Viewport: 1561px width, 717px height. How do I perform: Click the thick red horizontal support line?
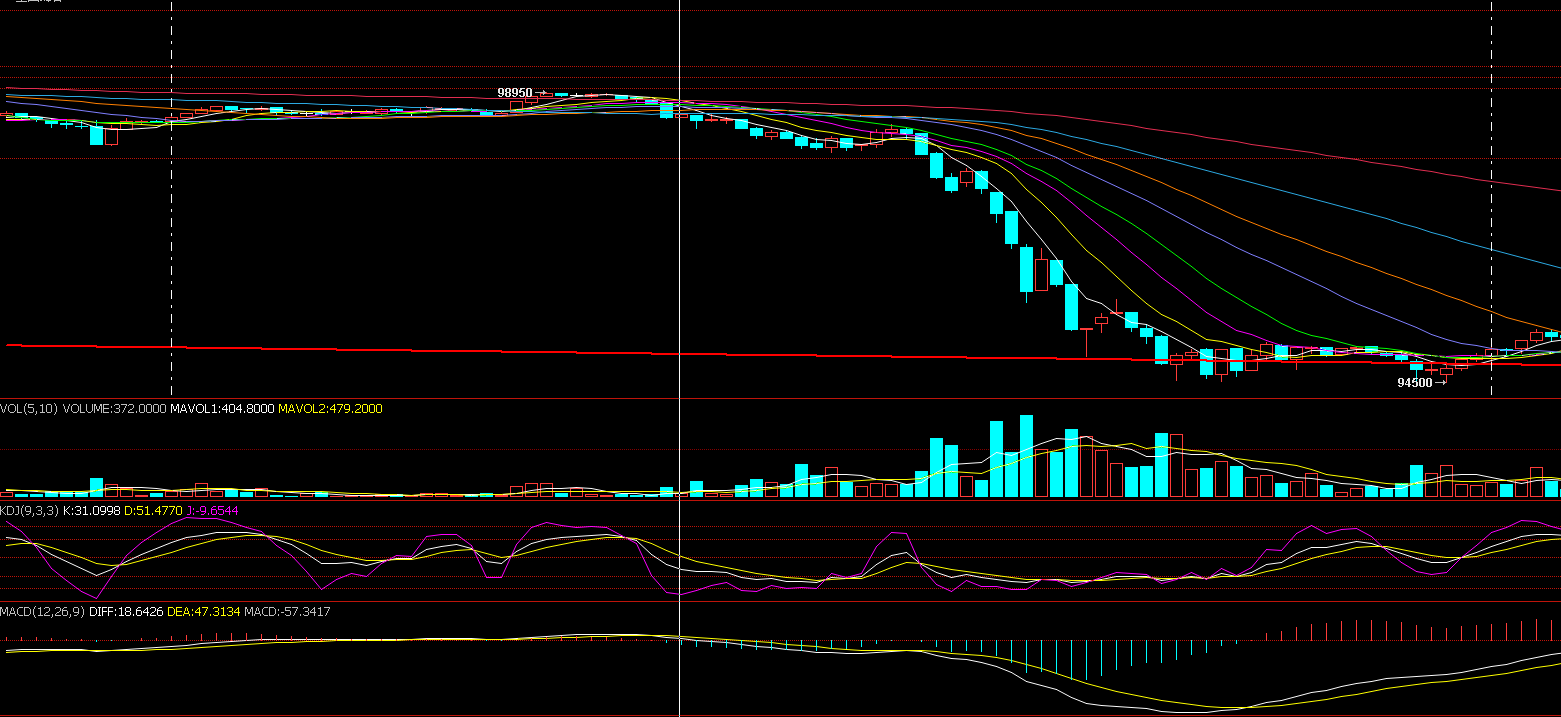[400, 350]
